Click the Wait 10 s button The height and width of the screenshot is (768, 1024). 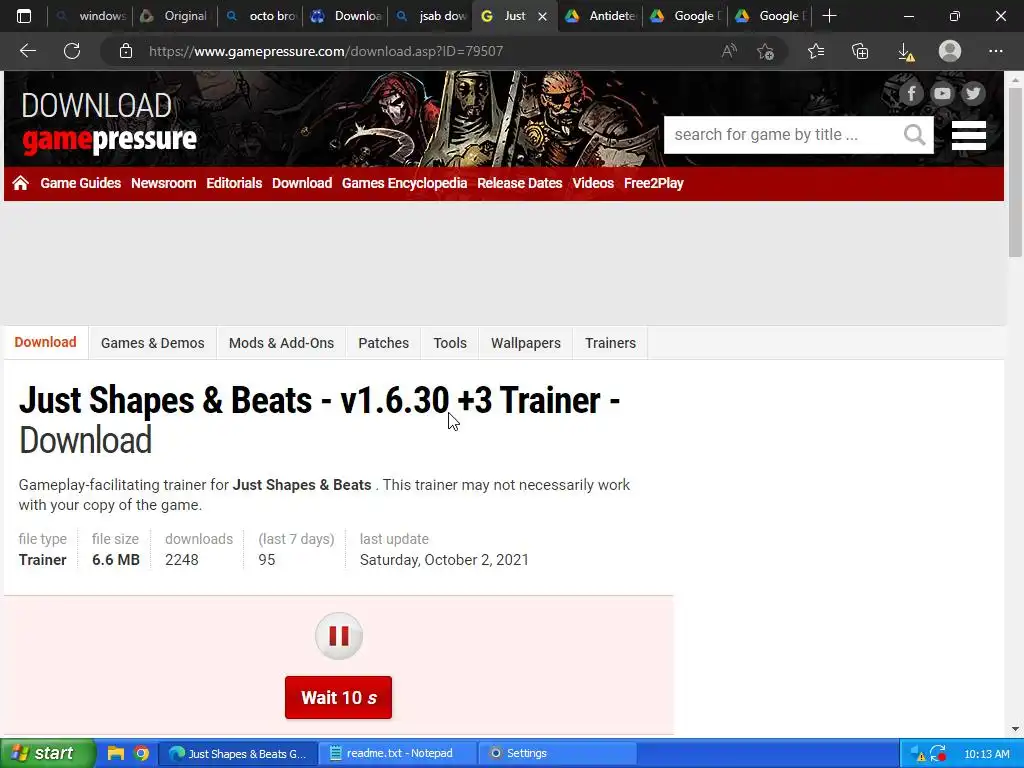338,697
